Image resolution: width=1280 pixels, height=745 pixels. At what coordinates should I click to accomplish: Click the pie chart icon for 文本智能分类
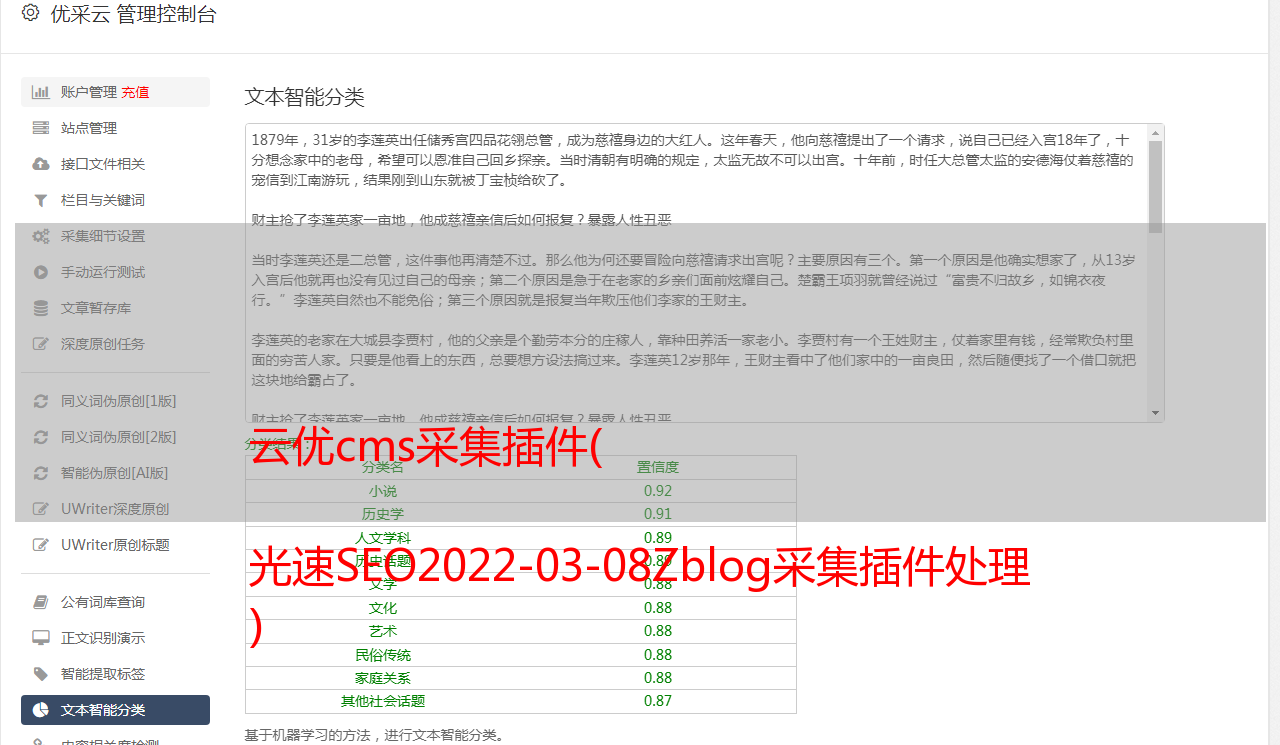point(41,710)
